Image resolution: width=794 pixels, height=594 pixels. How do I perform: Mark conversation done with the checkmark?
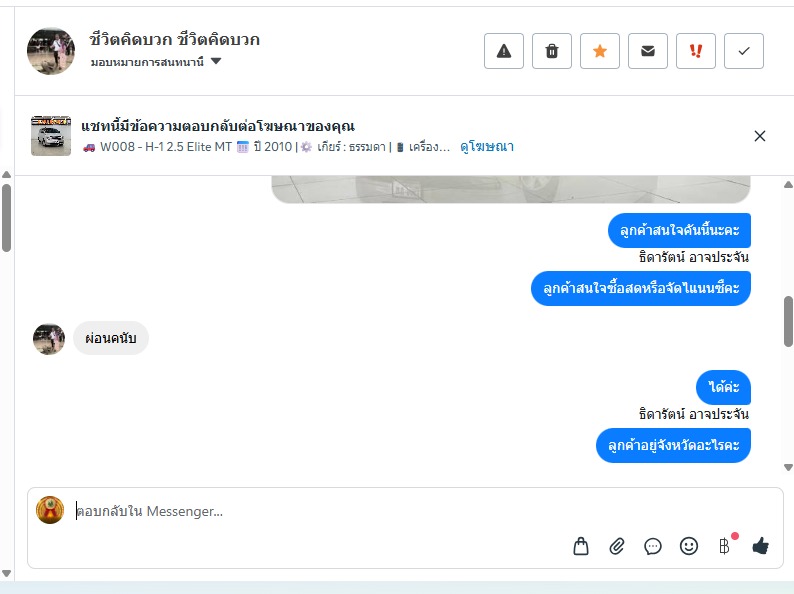point(744,51)
